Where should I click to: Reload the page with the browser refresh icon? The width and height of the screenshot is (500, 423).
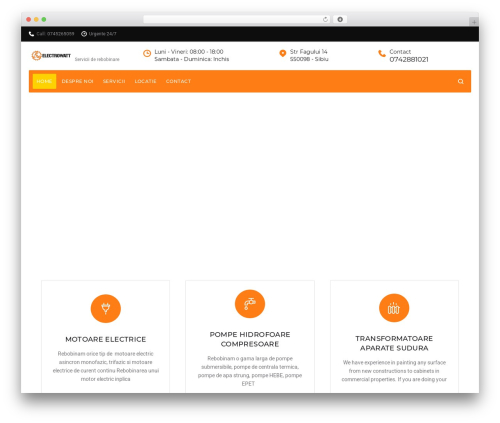tap(325, 19)
